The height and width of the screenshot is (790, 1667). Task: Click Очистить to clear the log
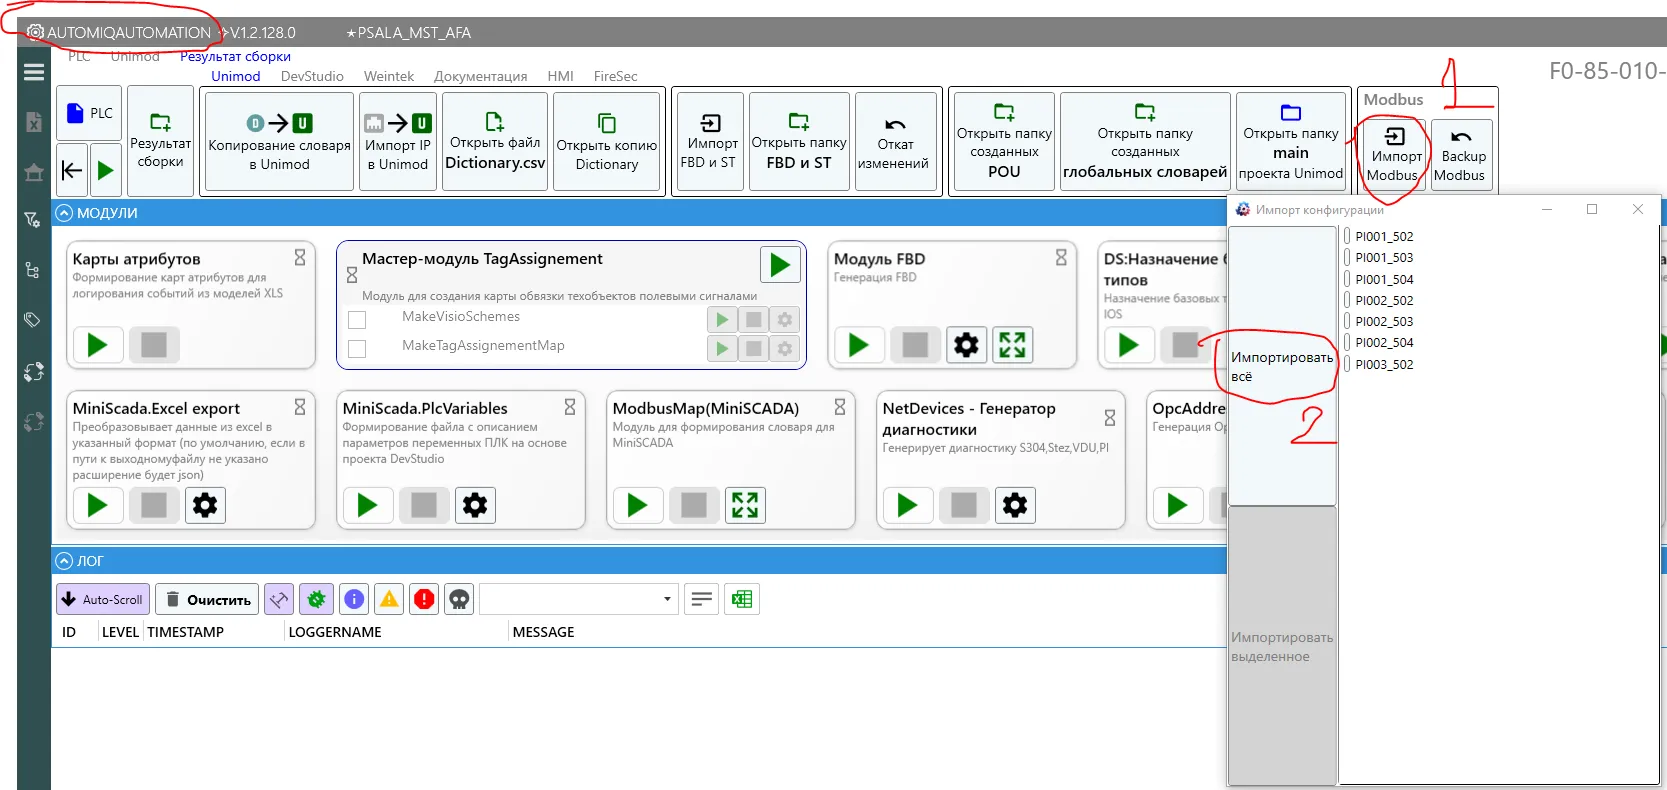click(208, 599)
